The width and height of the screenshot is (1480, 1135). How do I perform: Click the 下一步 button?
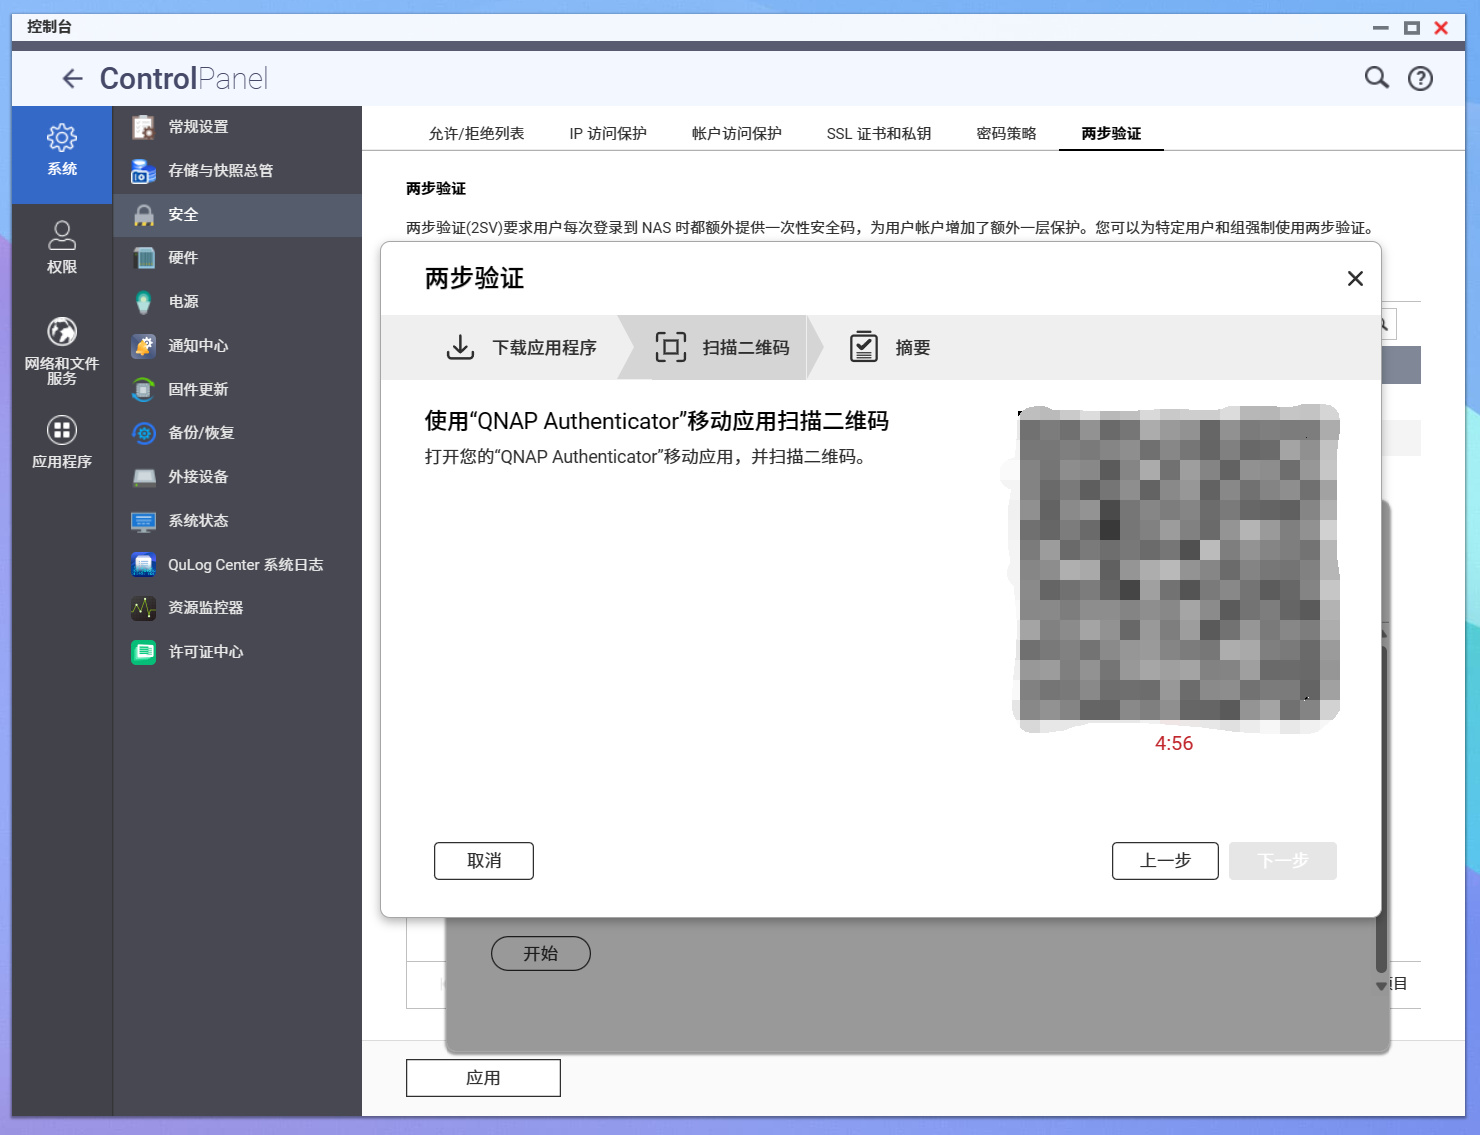point(1283,861)
